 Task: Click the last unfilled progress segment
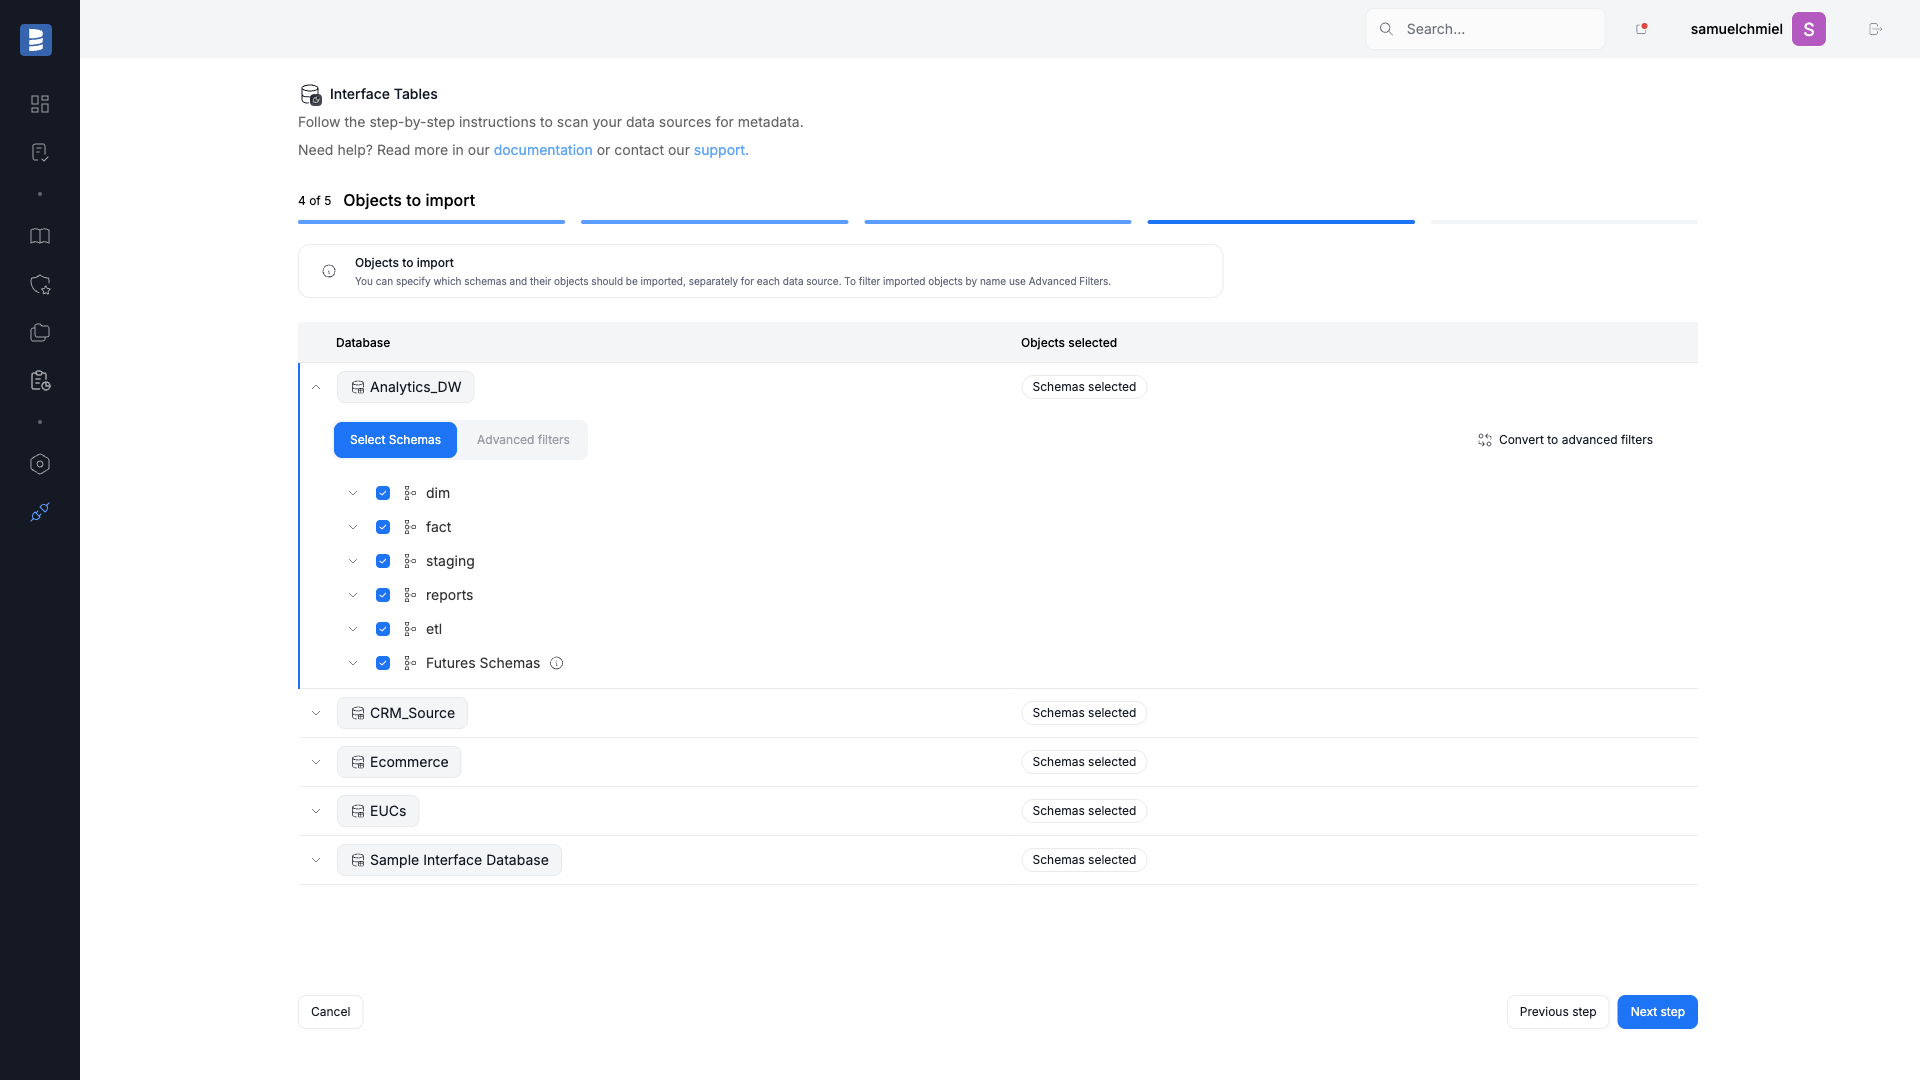click(x=1564, y=222)
